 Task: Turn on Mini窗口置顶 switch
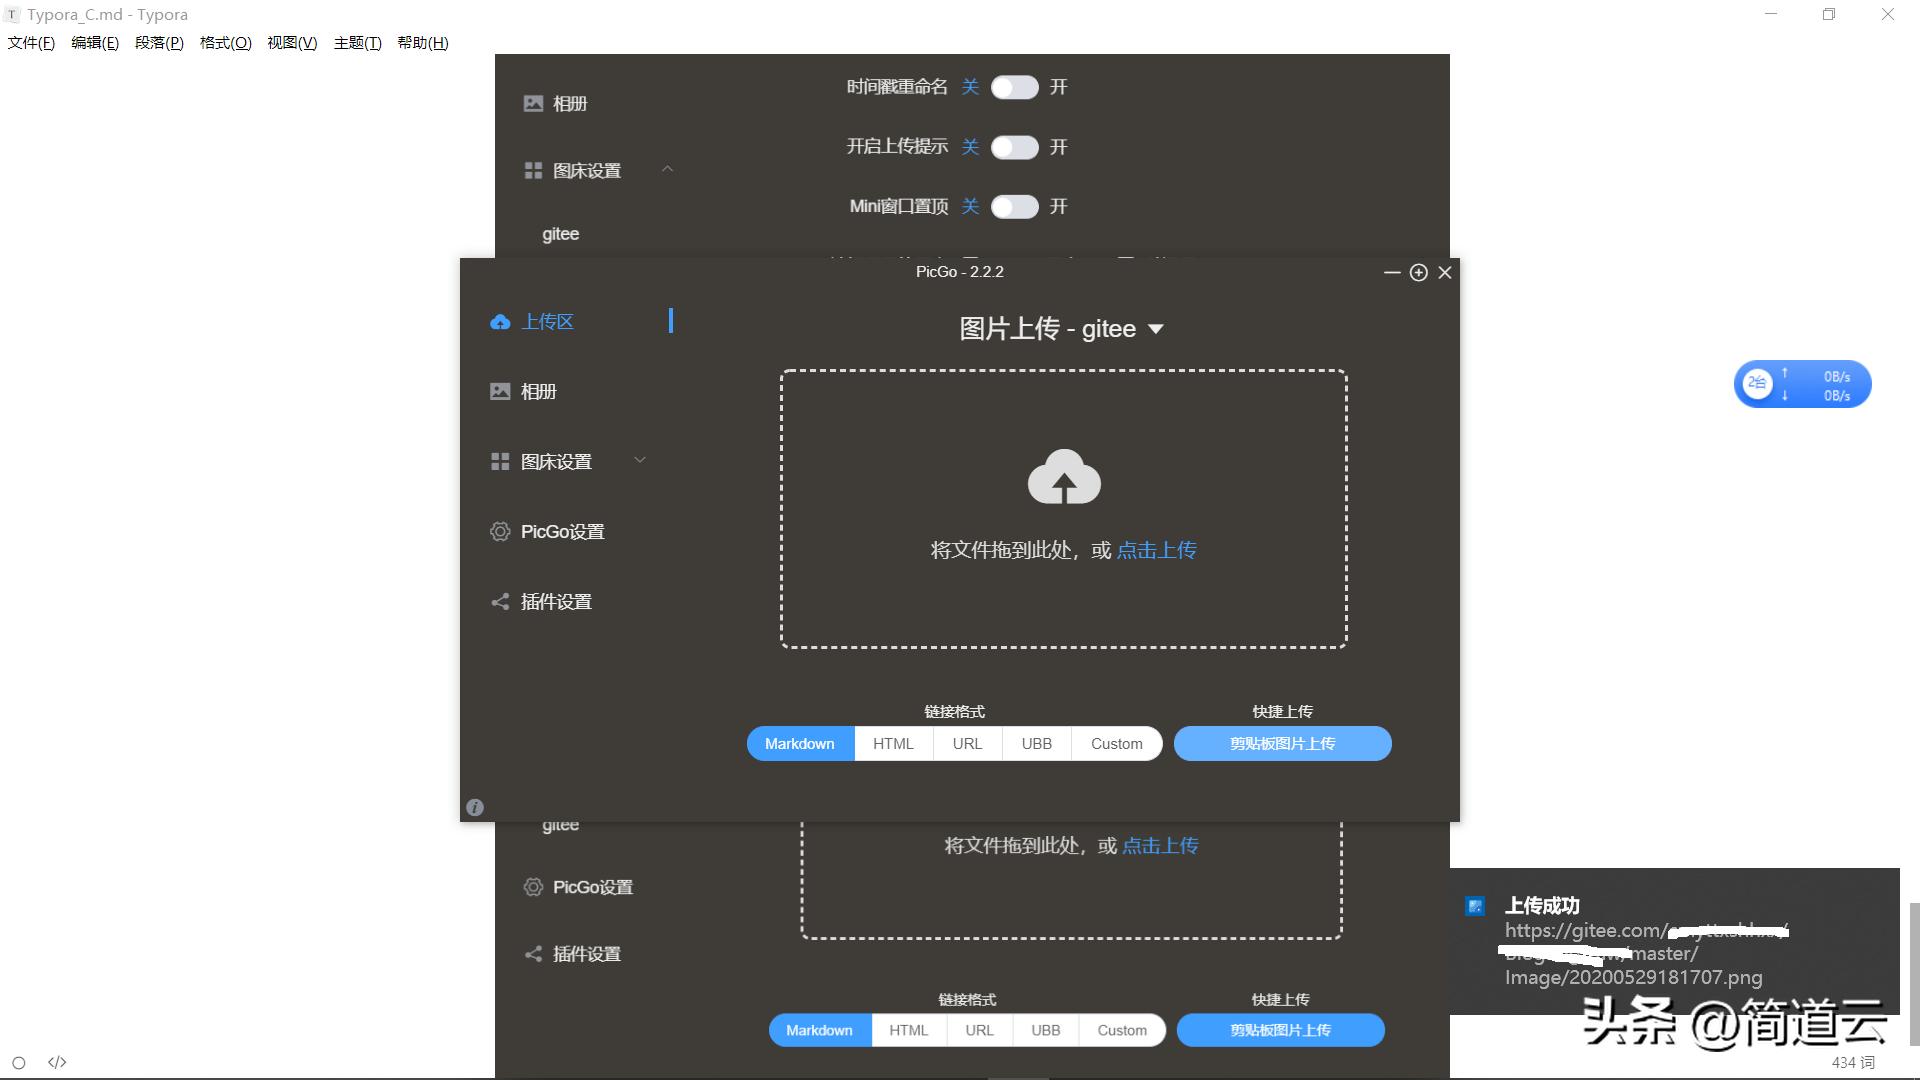point(1014,206)
